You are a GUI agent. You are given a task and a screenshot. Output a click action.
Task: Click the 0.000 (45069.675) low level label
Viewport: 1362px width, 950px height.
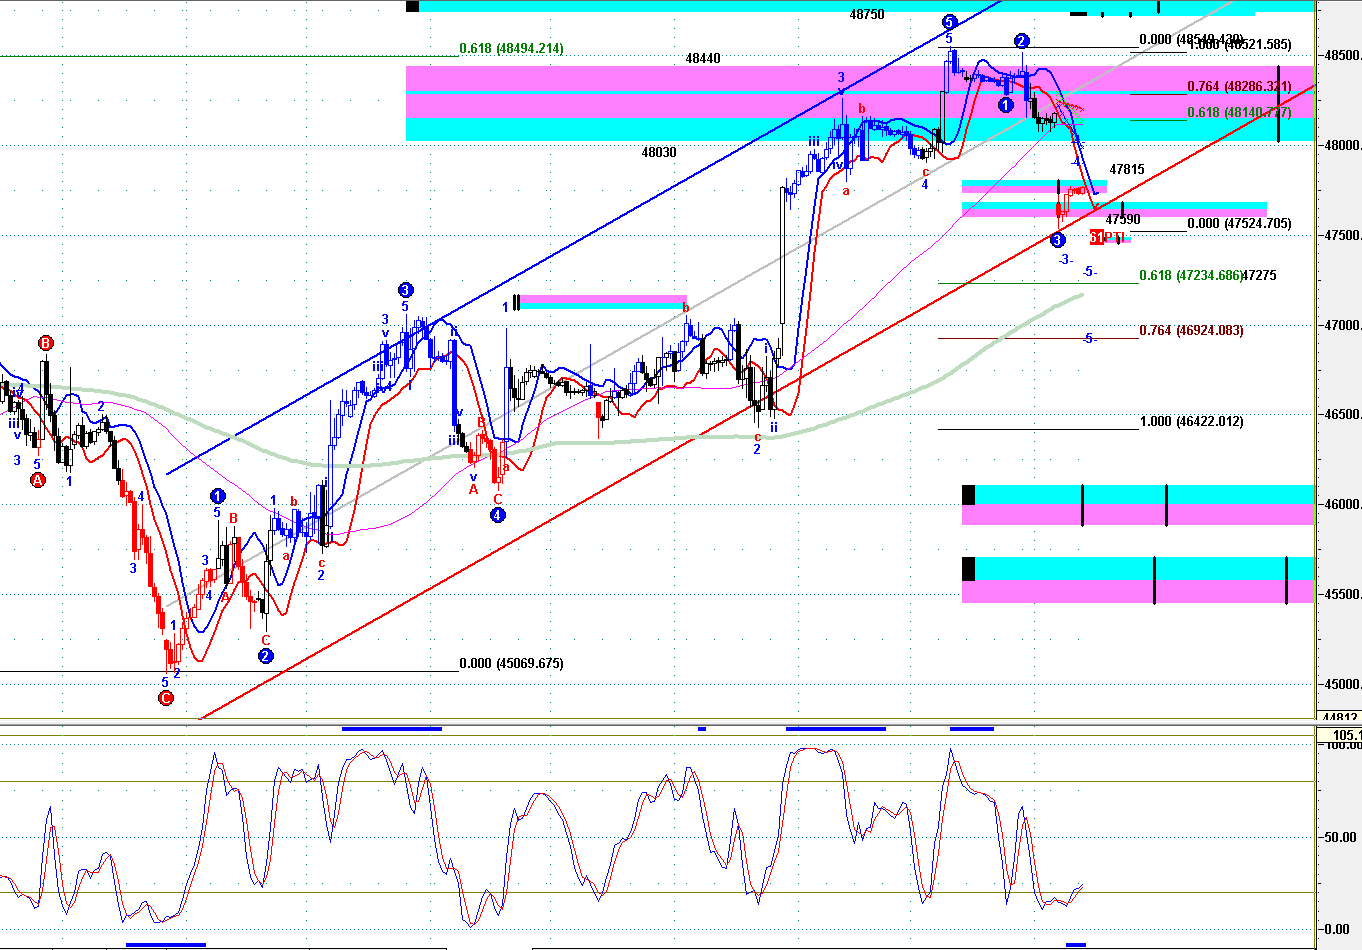(511, 663)
